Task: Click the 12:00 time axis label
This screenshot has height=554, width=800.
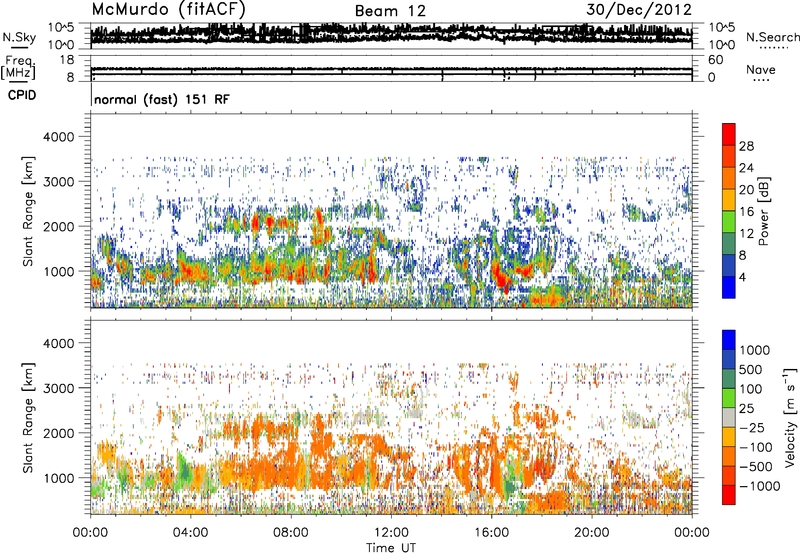Action: [391, 533]
